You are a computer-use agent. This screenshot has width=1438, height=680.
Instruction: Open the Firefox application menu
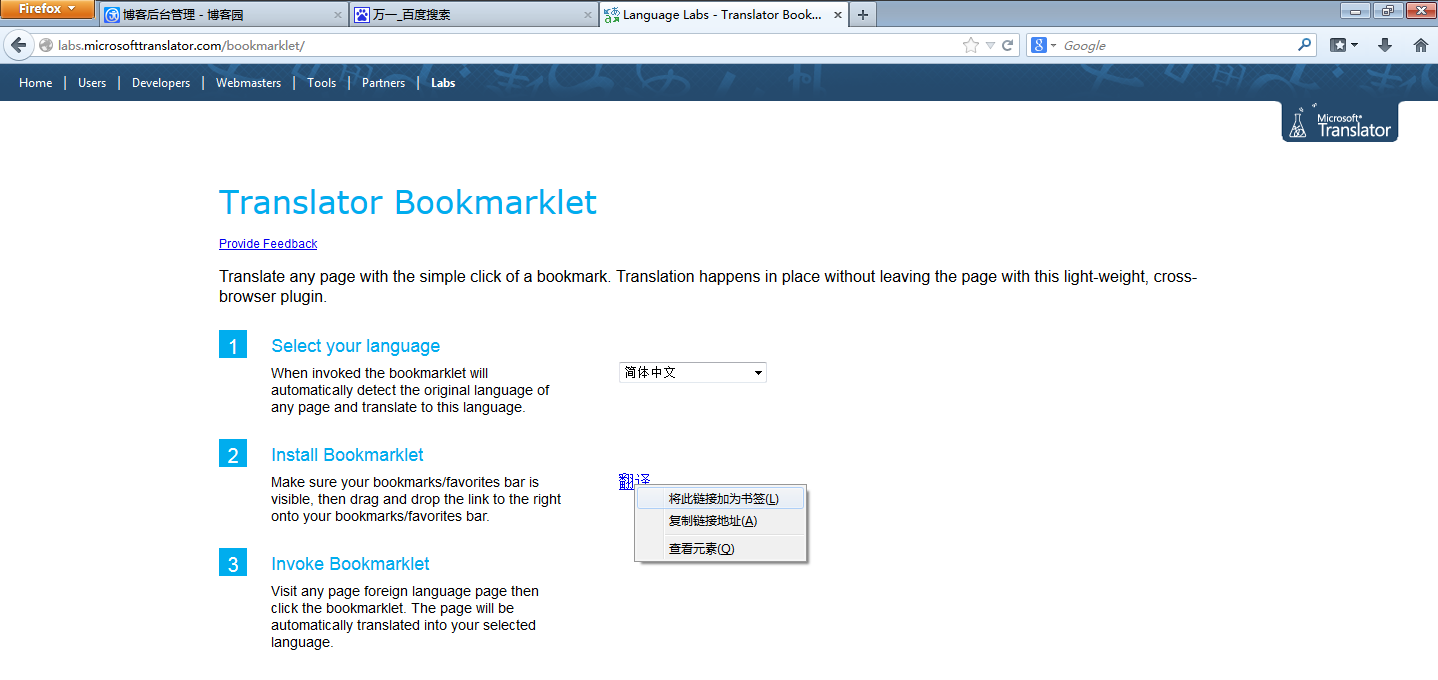pyautogui.click(x=48, y=9)
